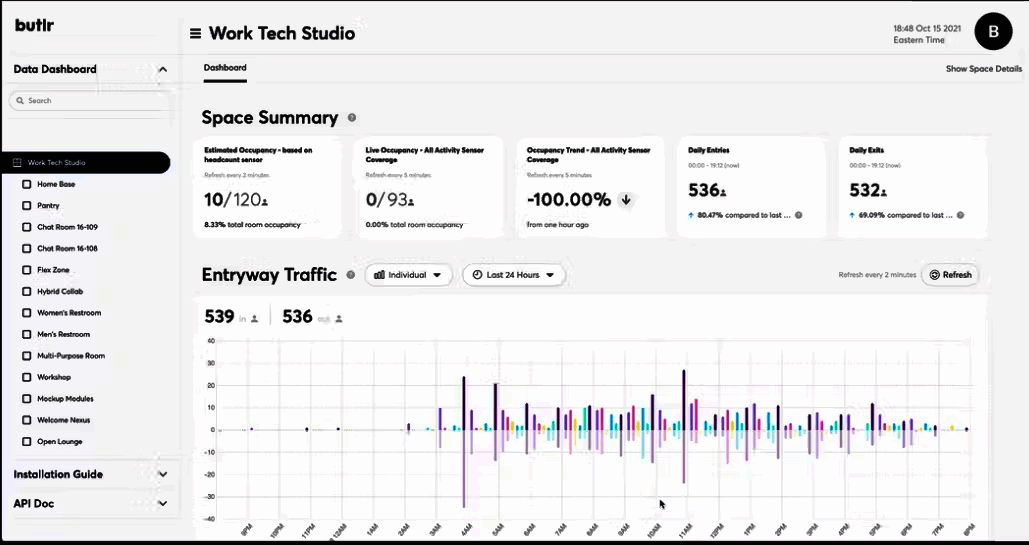Image resolution: width=1029 pixels, height=545 pixels.
Task: Open the user profile avatar B
Action: [x=993, y=32]
